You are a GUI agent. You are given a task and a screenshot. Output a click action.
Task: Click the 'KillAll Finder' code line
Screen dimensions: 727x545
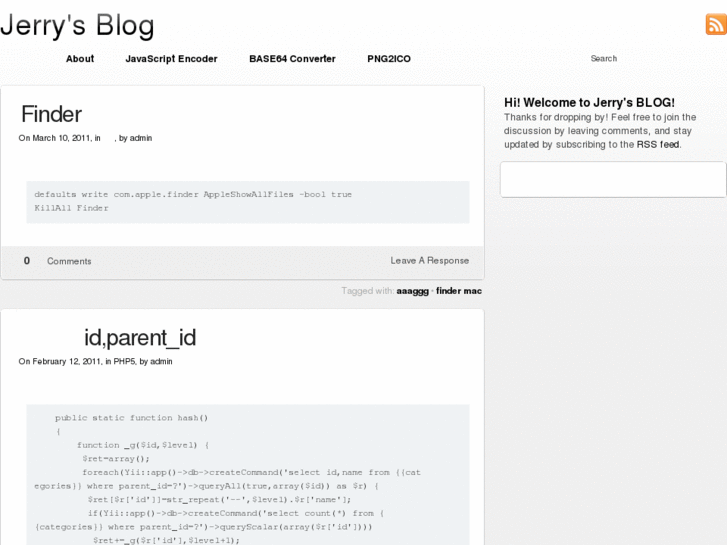[x=71, y=208]
